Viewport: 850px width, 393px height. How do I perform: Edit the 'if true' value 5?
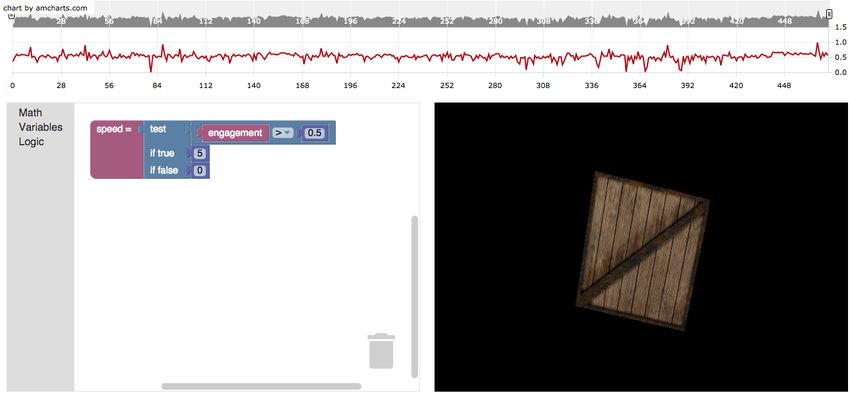point(199,153)
